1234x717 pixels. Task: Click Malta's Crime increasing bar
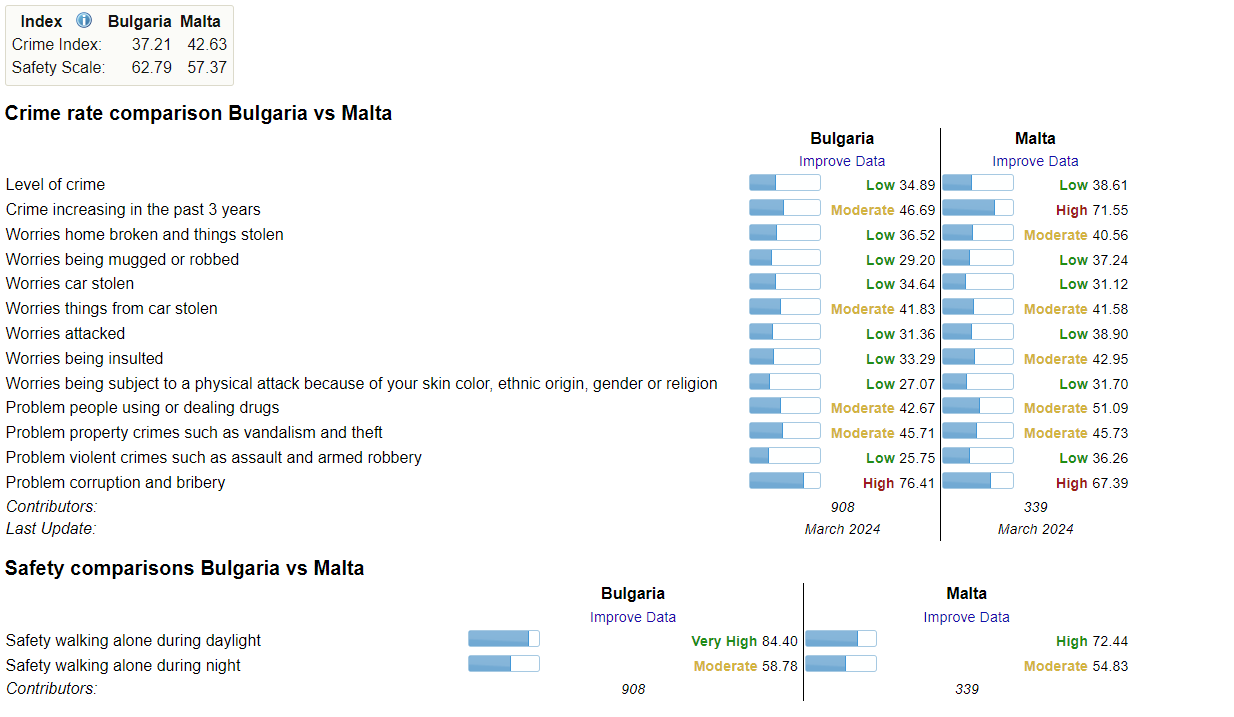977,208
